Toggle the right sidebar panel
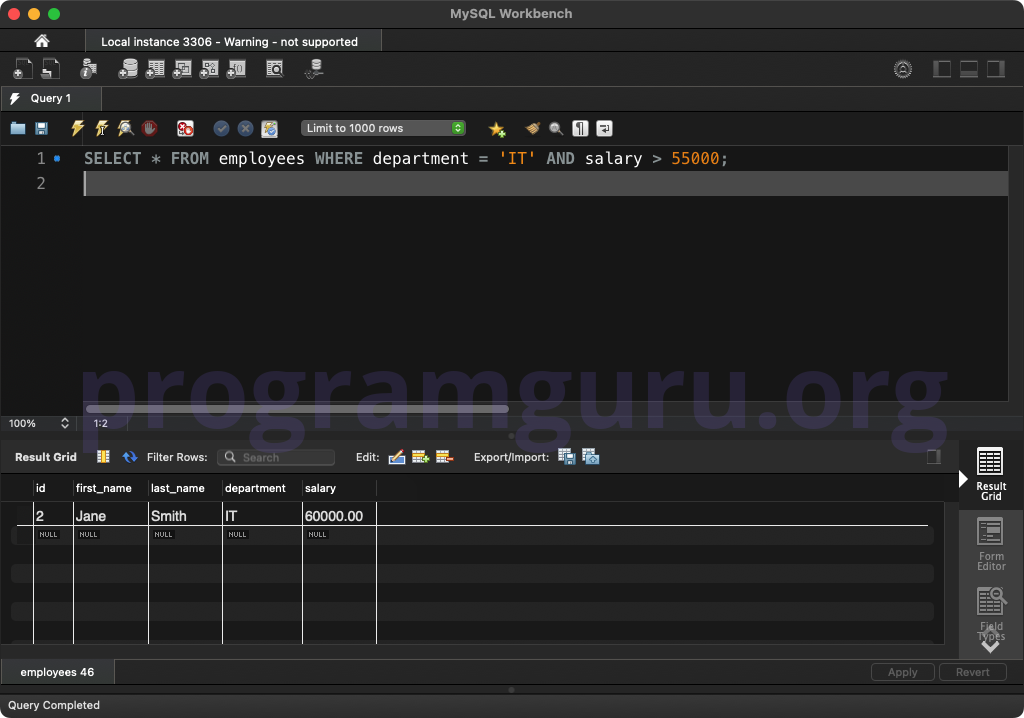This screenshot has height=718, width=1024. coord(995,69)
